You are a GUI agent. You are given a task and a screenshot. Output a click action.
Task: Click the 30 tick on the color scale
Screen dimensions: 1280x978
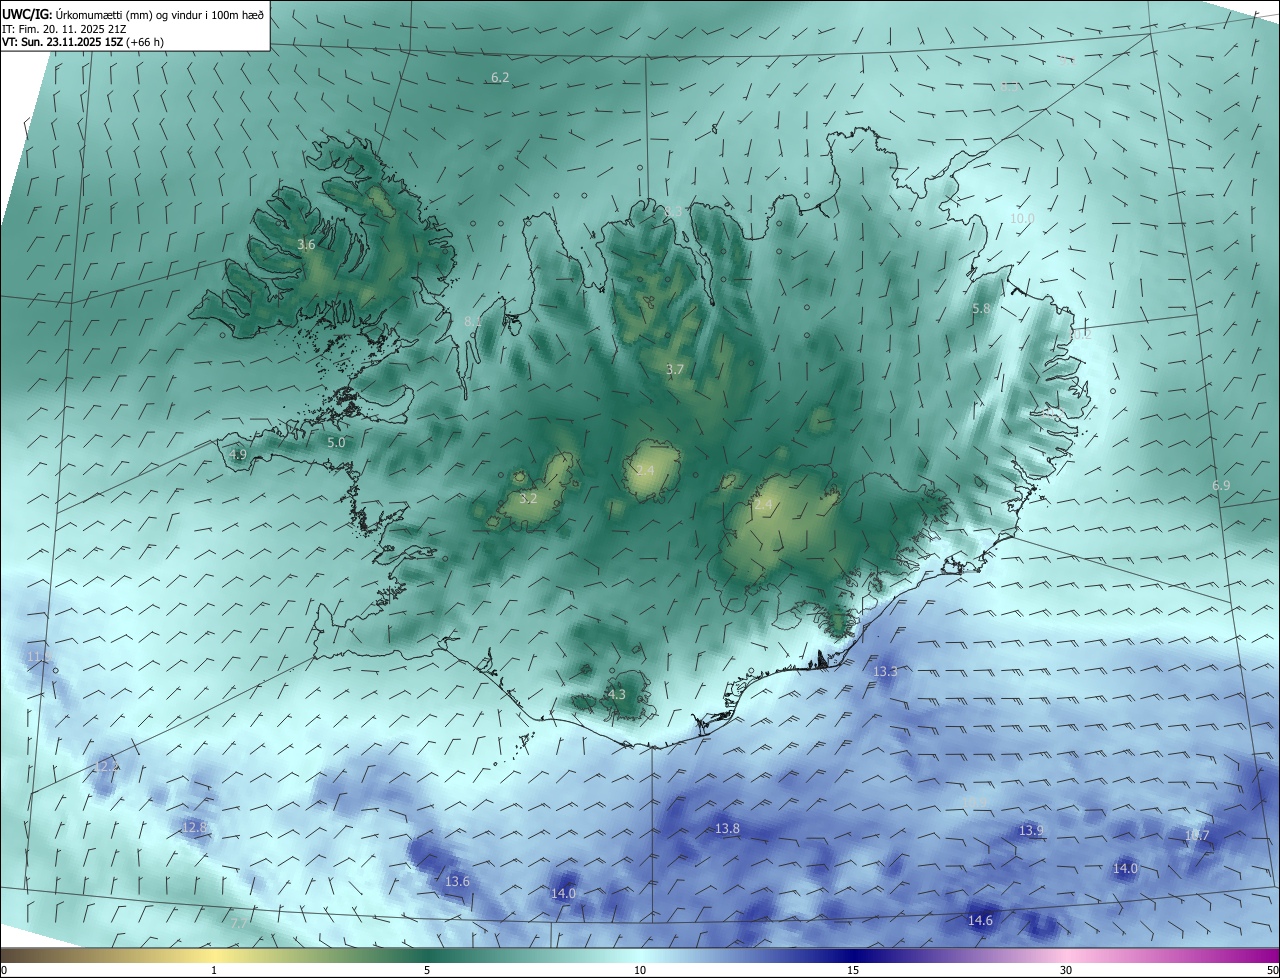pos(1066,970)
